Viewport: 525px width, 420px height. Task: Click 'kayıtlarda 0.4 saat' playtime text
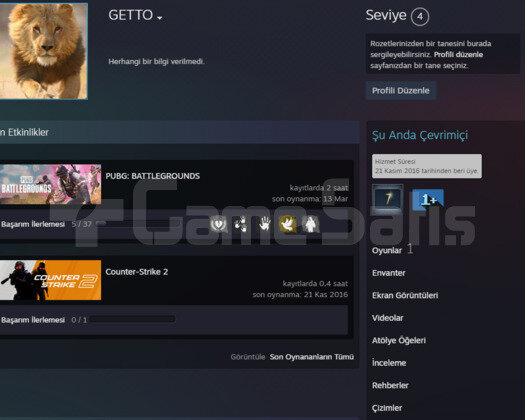click(x=315, y=283)
